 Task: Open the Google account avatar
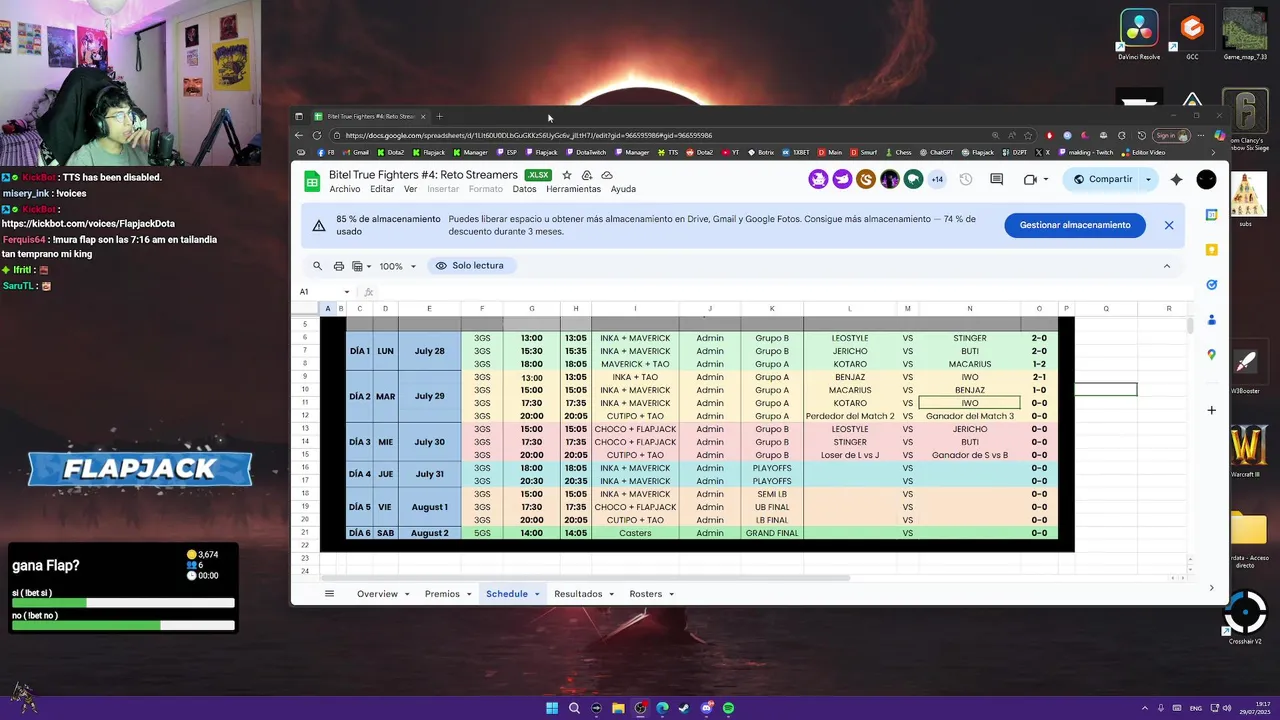pos(1207,180)
